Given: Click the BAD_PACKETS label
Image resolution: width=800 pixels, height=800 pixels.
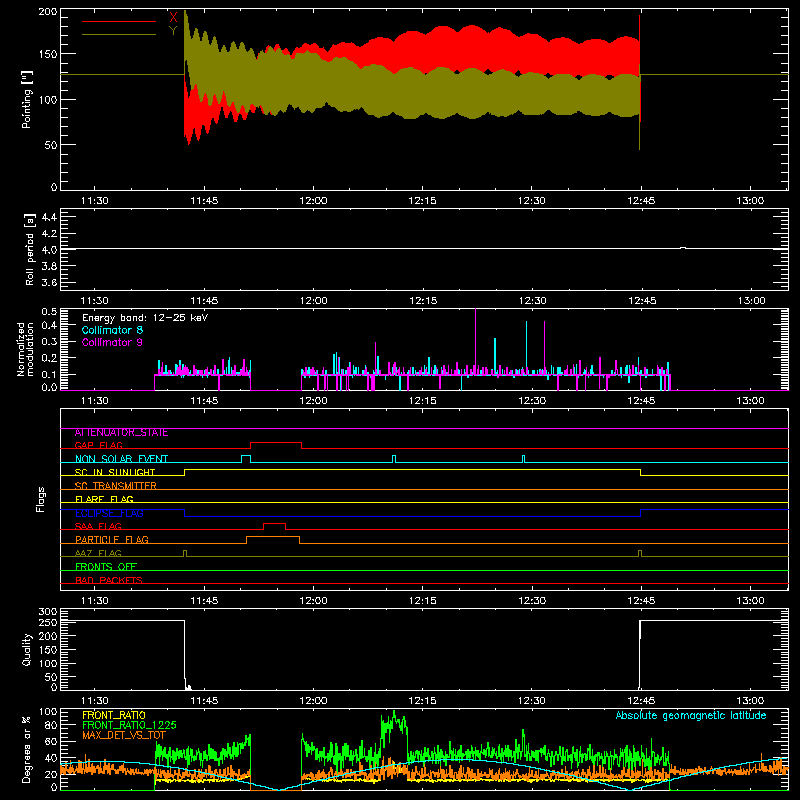Looking at the screenshot, I should (109, 580).
